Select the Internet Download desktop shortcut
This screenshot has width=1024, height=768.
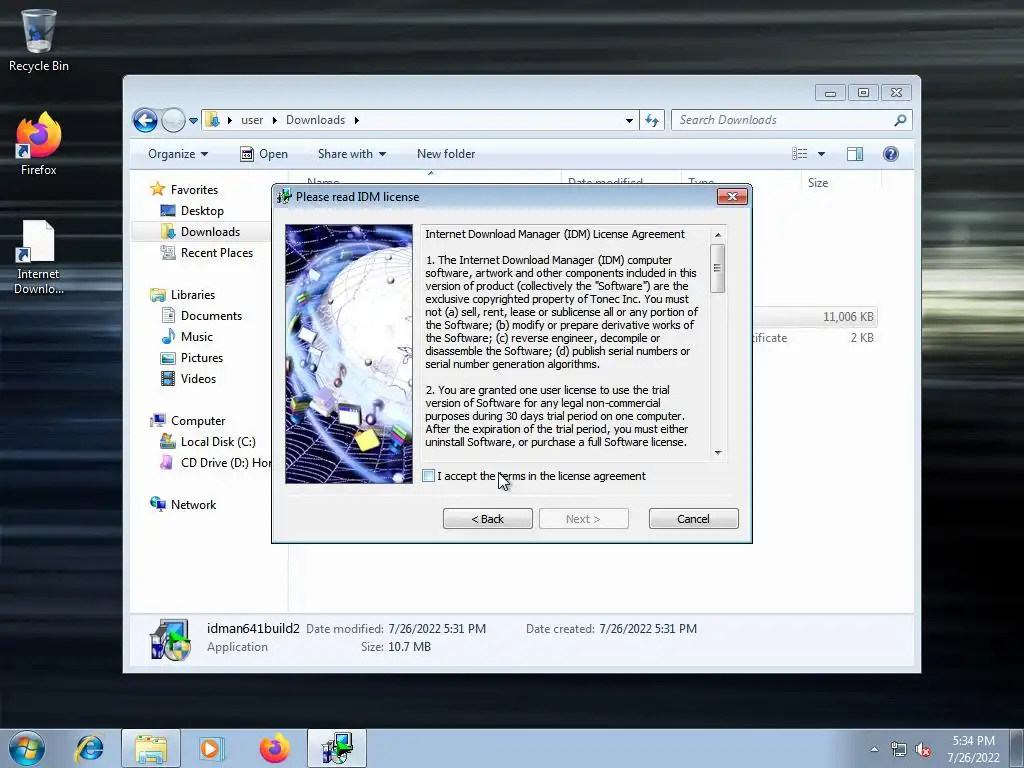coord(39,258)
